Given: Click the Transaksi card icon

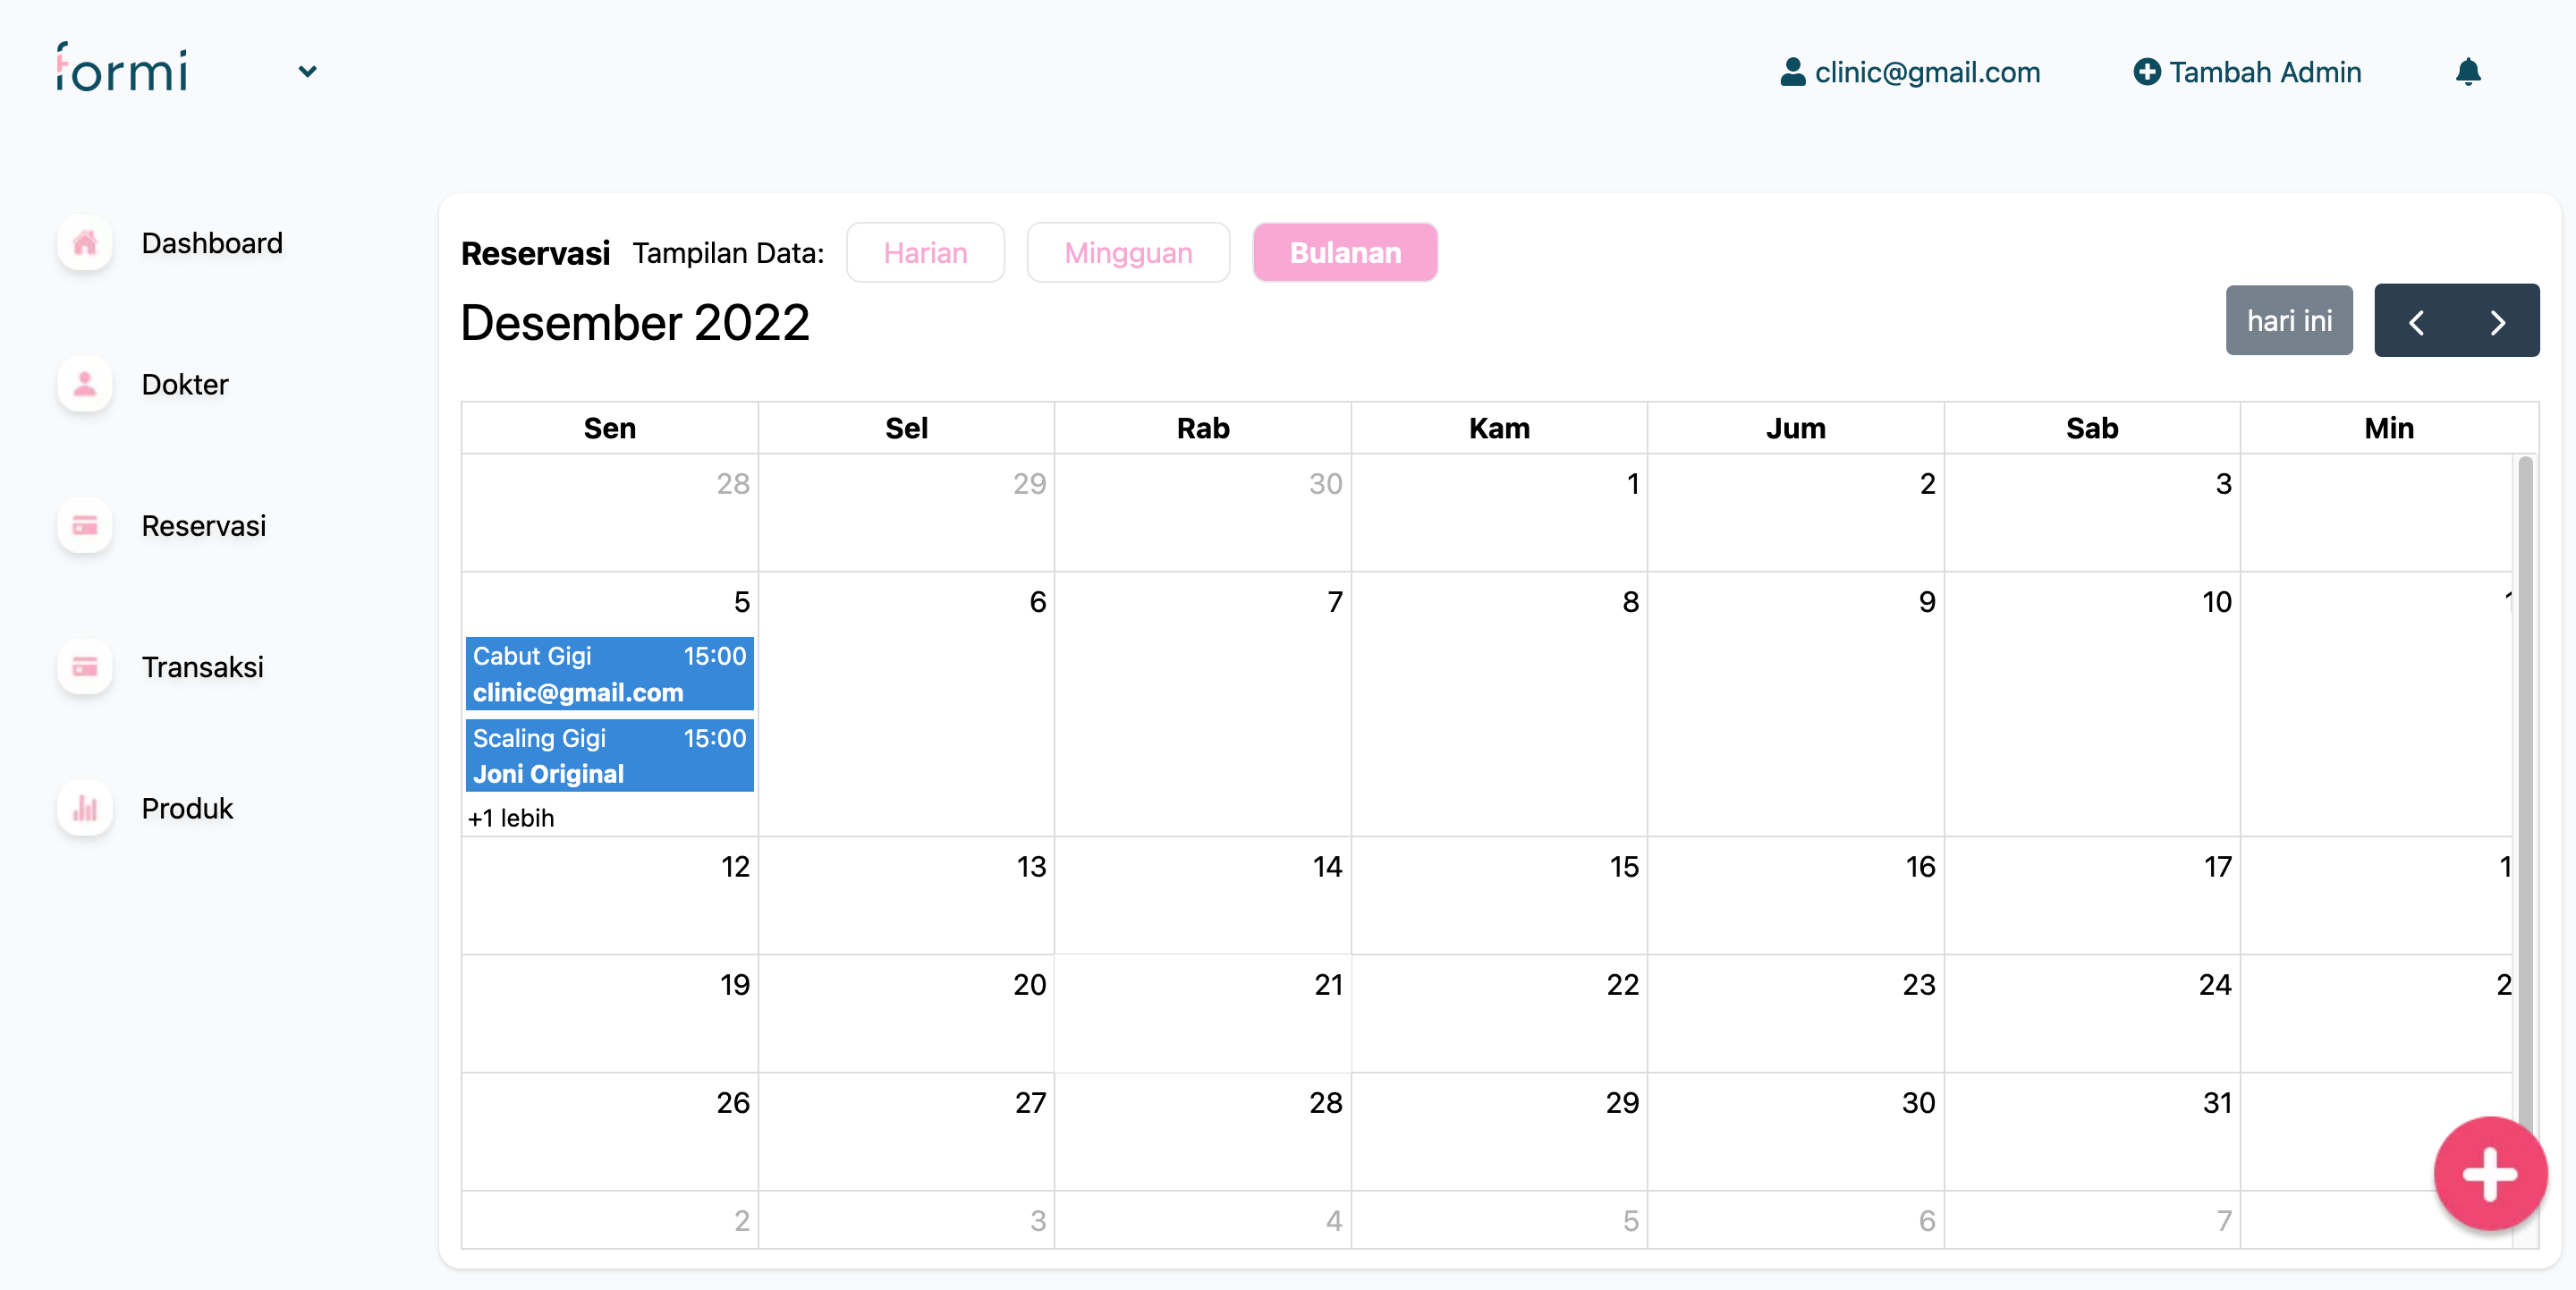Looking at the screenshot, I should pos(85,667).
